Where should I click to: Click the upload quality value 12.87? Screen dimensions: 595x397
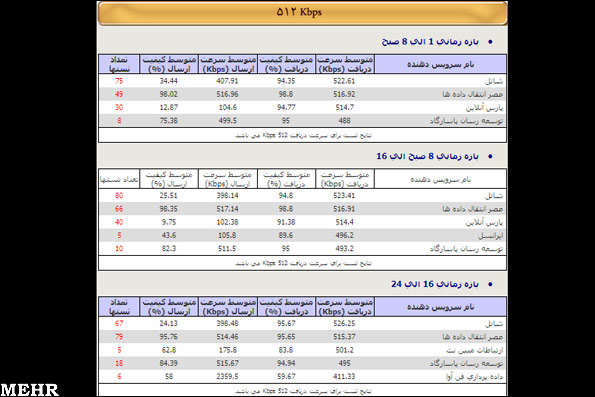(168, 107)
